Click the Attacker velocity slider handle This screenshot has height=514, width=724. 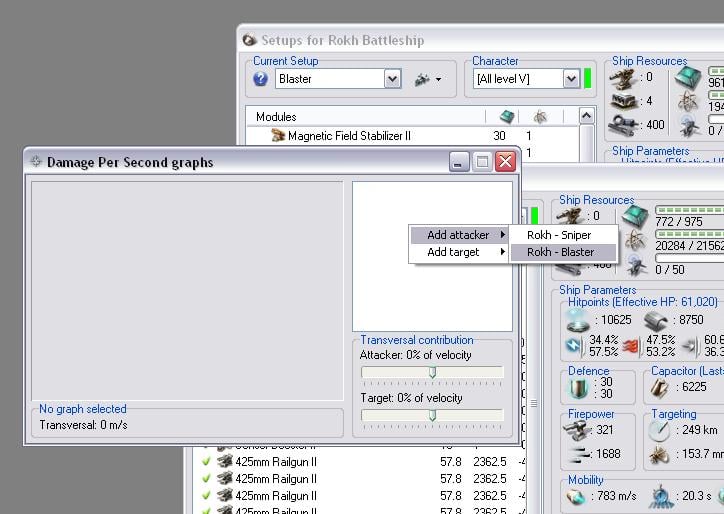[432, 372]
